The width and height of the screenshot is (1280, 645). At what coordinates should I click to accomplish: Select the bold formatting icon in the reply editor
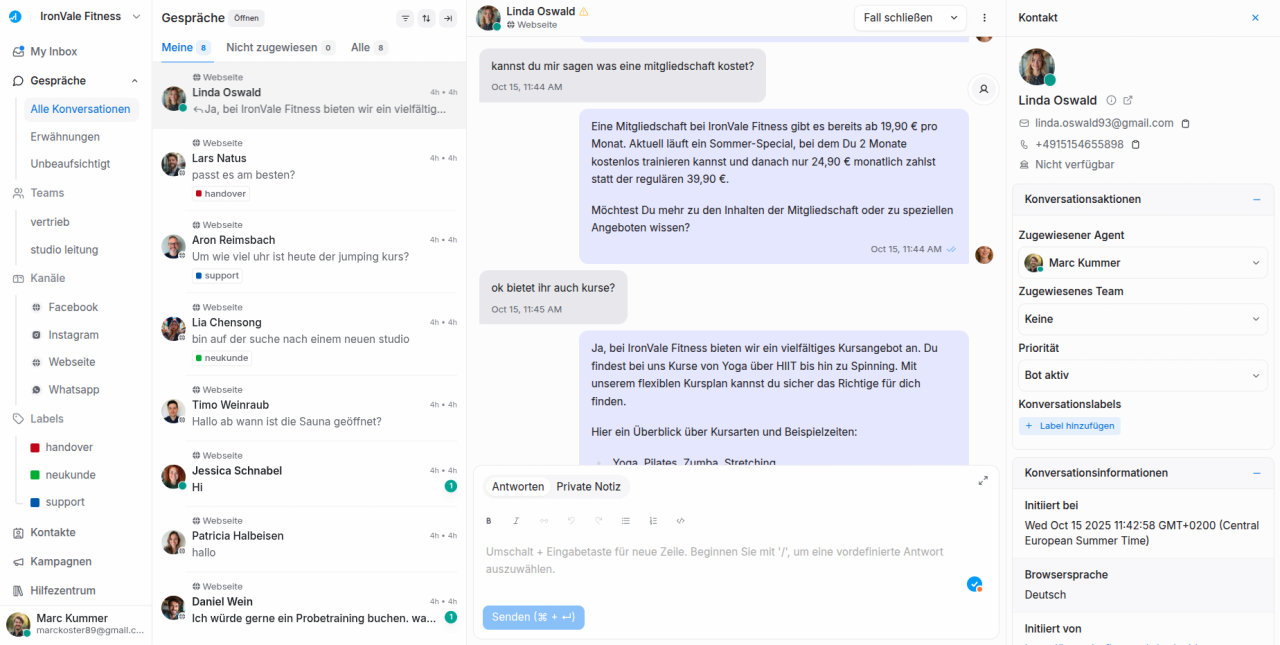click(489, 520)
